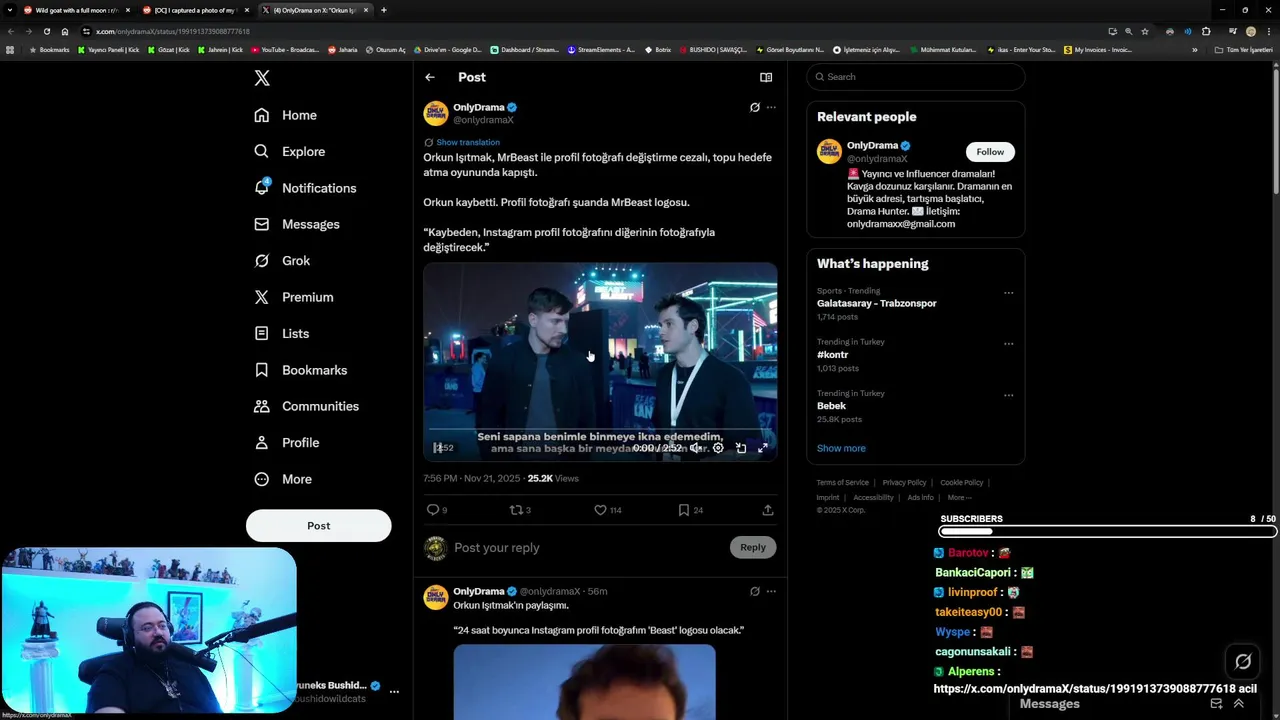Bookmark this page with the star icon
The image size is (1280, 720).
[1145, 31]
